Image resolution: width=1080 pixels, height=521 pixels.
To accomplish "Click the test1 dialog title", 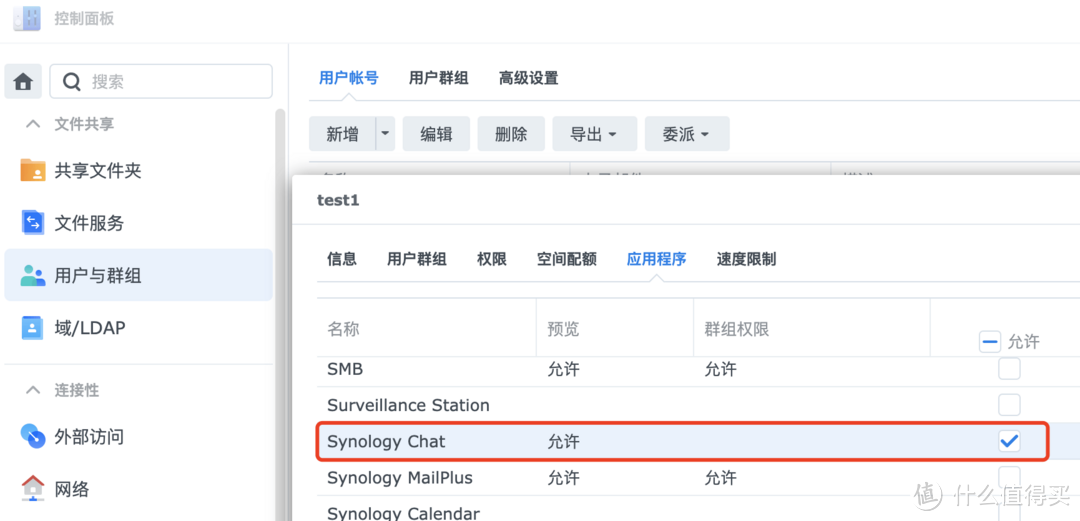I will [338, 201].
